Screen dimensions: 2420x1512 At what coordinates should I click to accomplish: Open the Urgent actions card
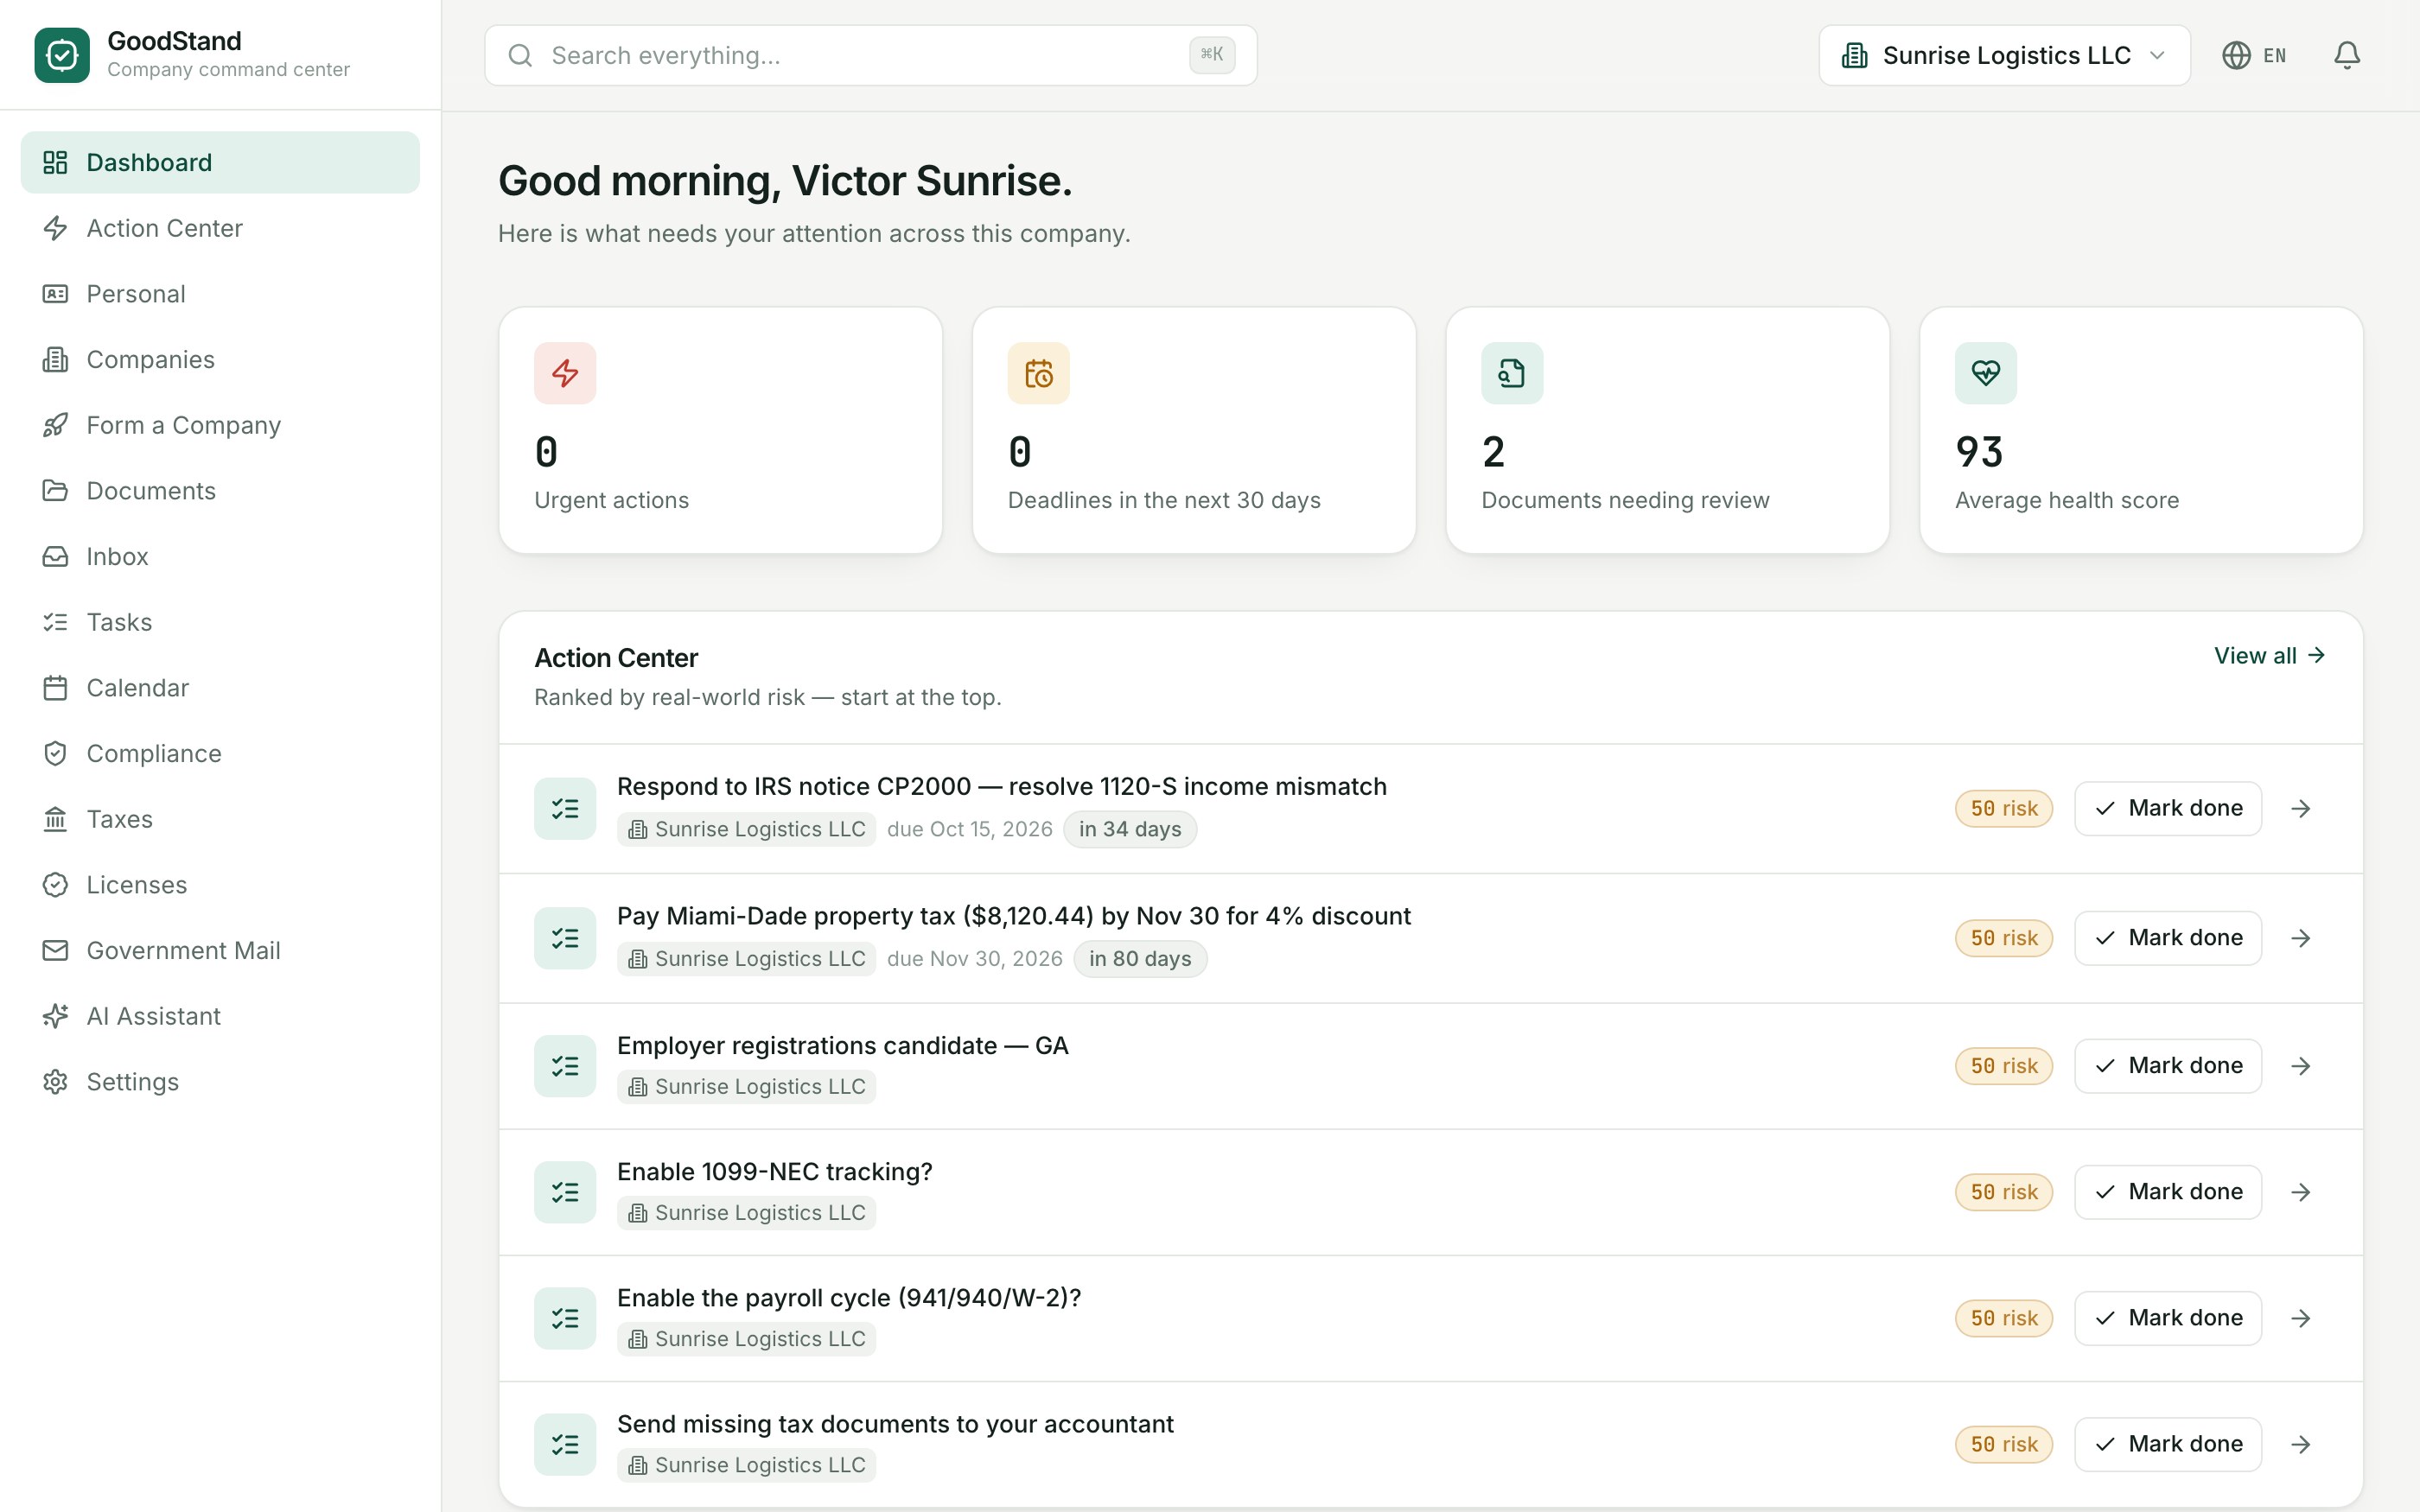pyautogui.click(x=720, y=430)
